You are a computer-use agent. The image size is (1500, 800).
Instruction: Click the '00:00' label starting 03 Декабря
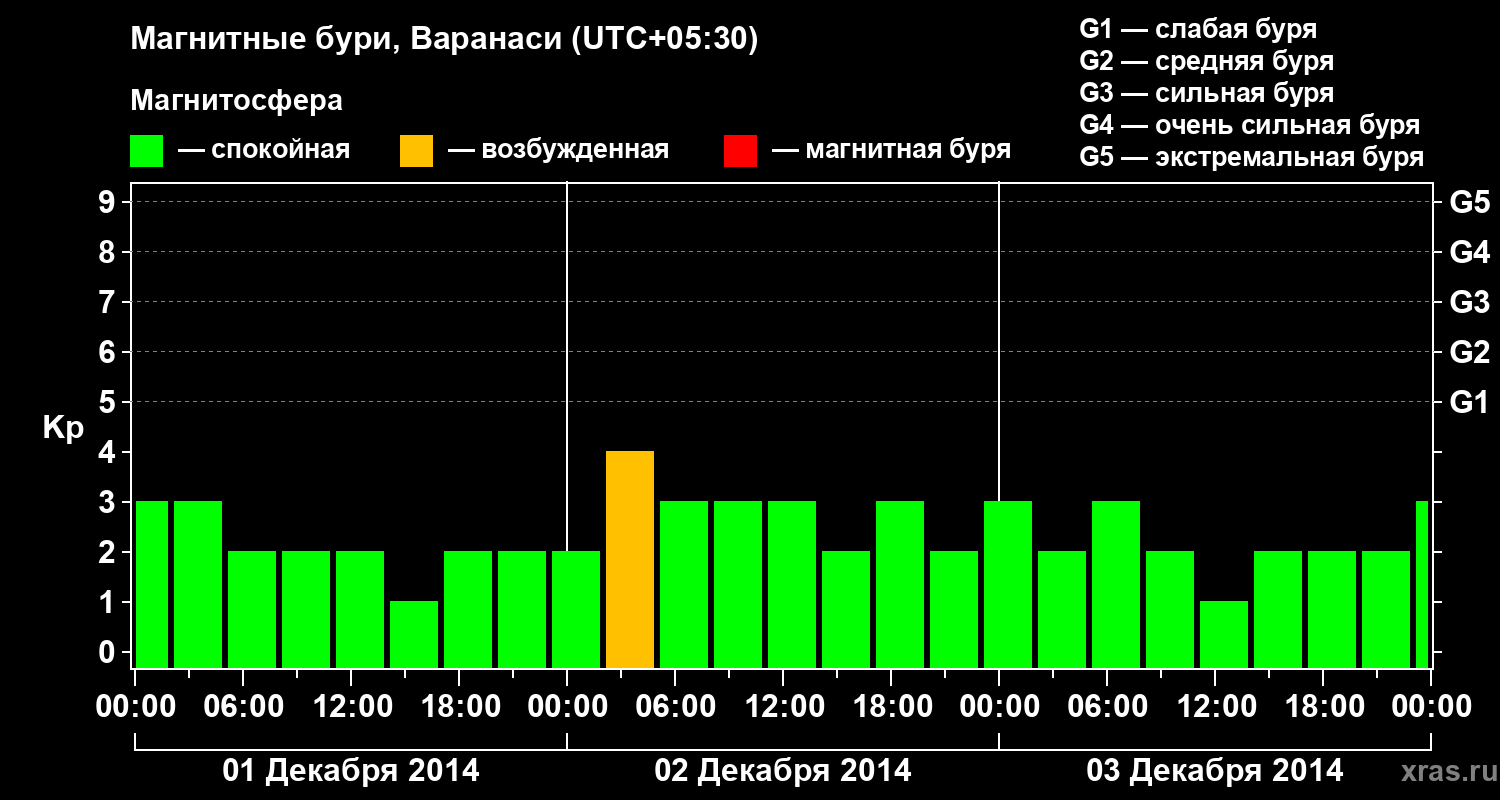click(999, 707)
